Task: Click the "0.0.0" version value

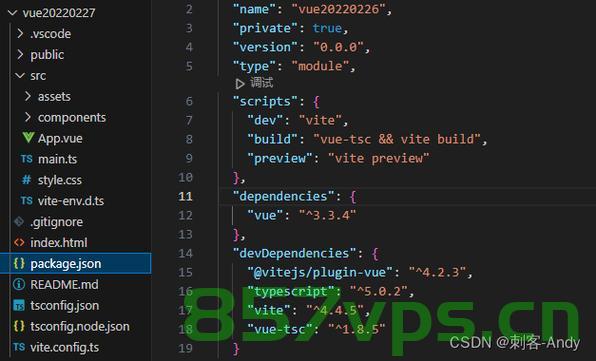Action: [x=338, y=47]
